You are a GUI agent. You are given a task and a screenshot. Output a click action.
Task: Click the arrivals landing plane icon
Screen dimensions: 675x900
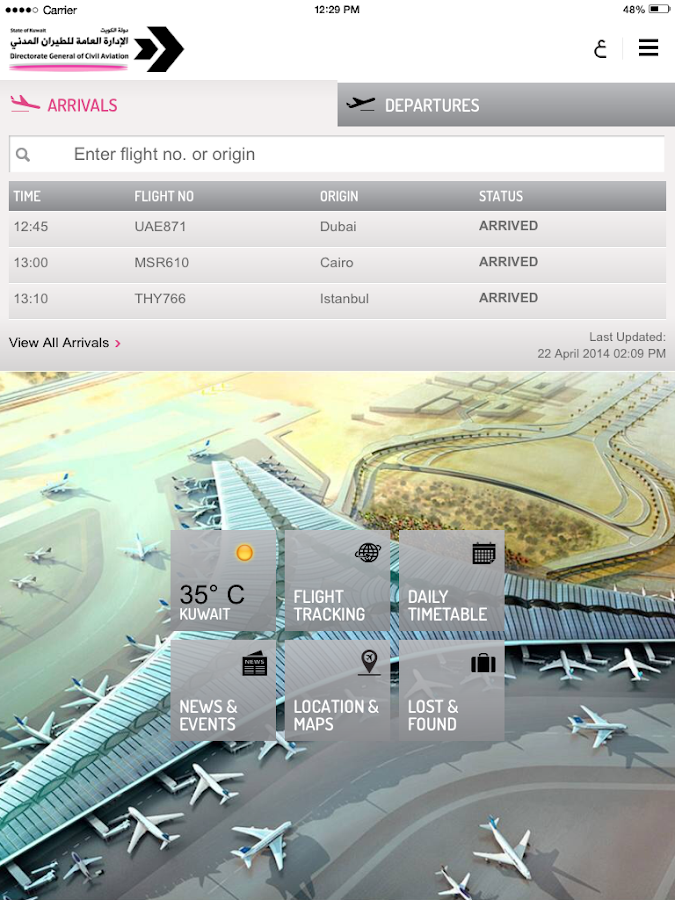pyautogui.click(x=25, y=104)
